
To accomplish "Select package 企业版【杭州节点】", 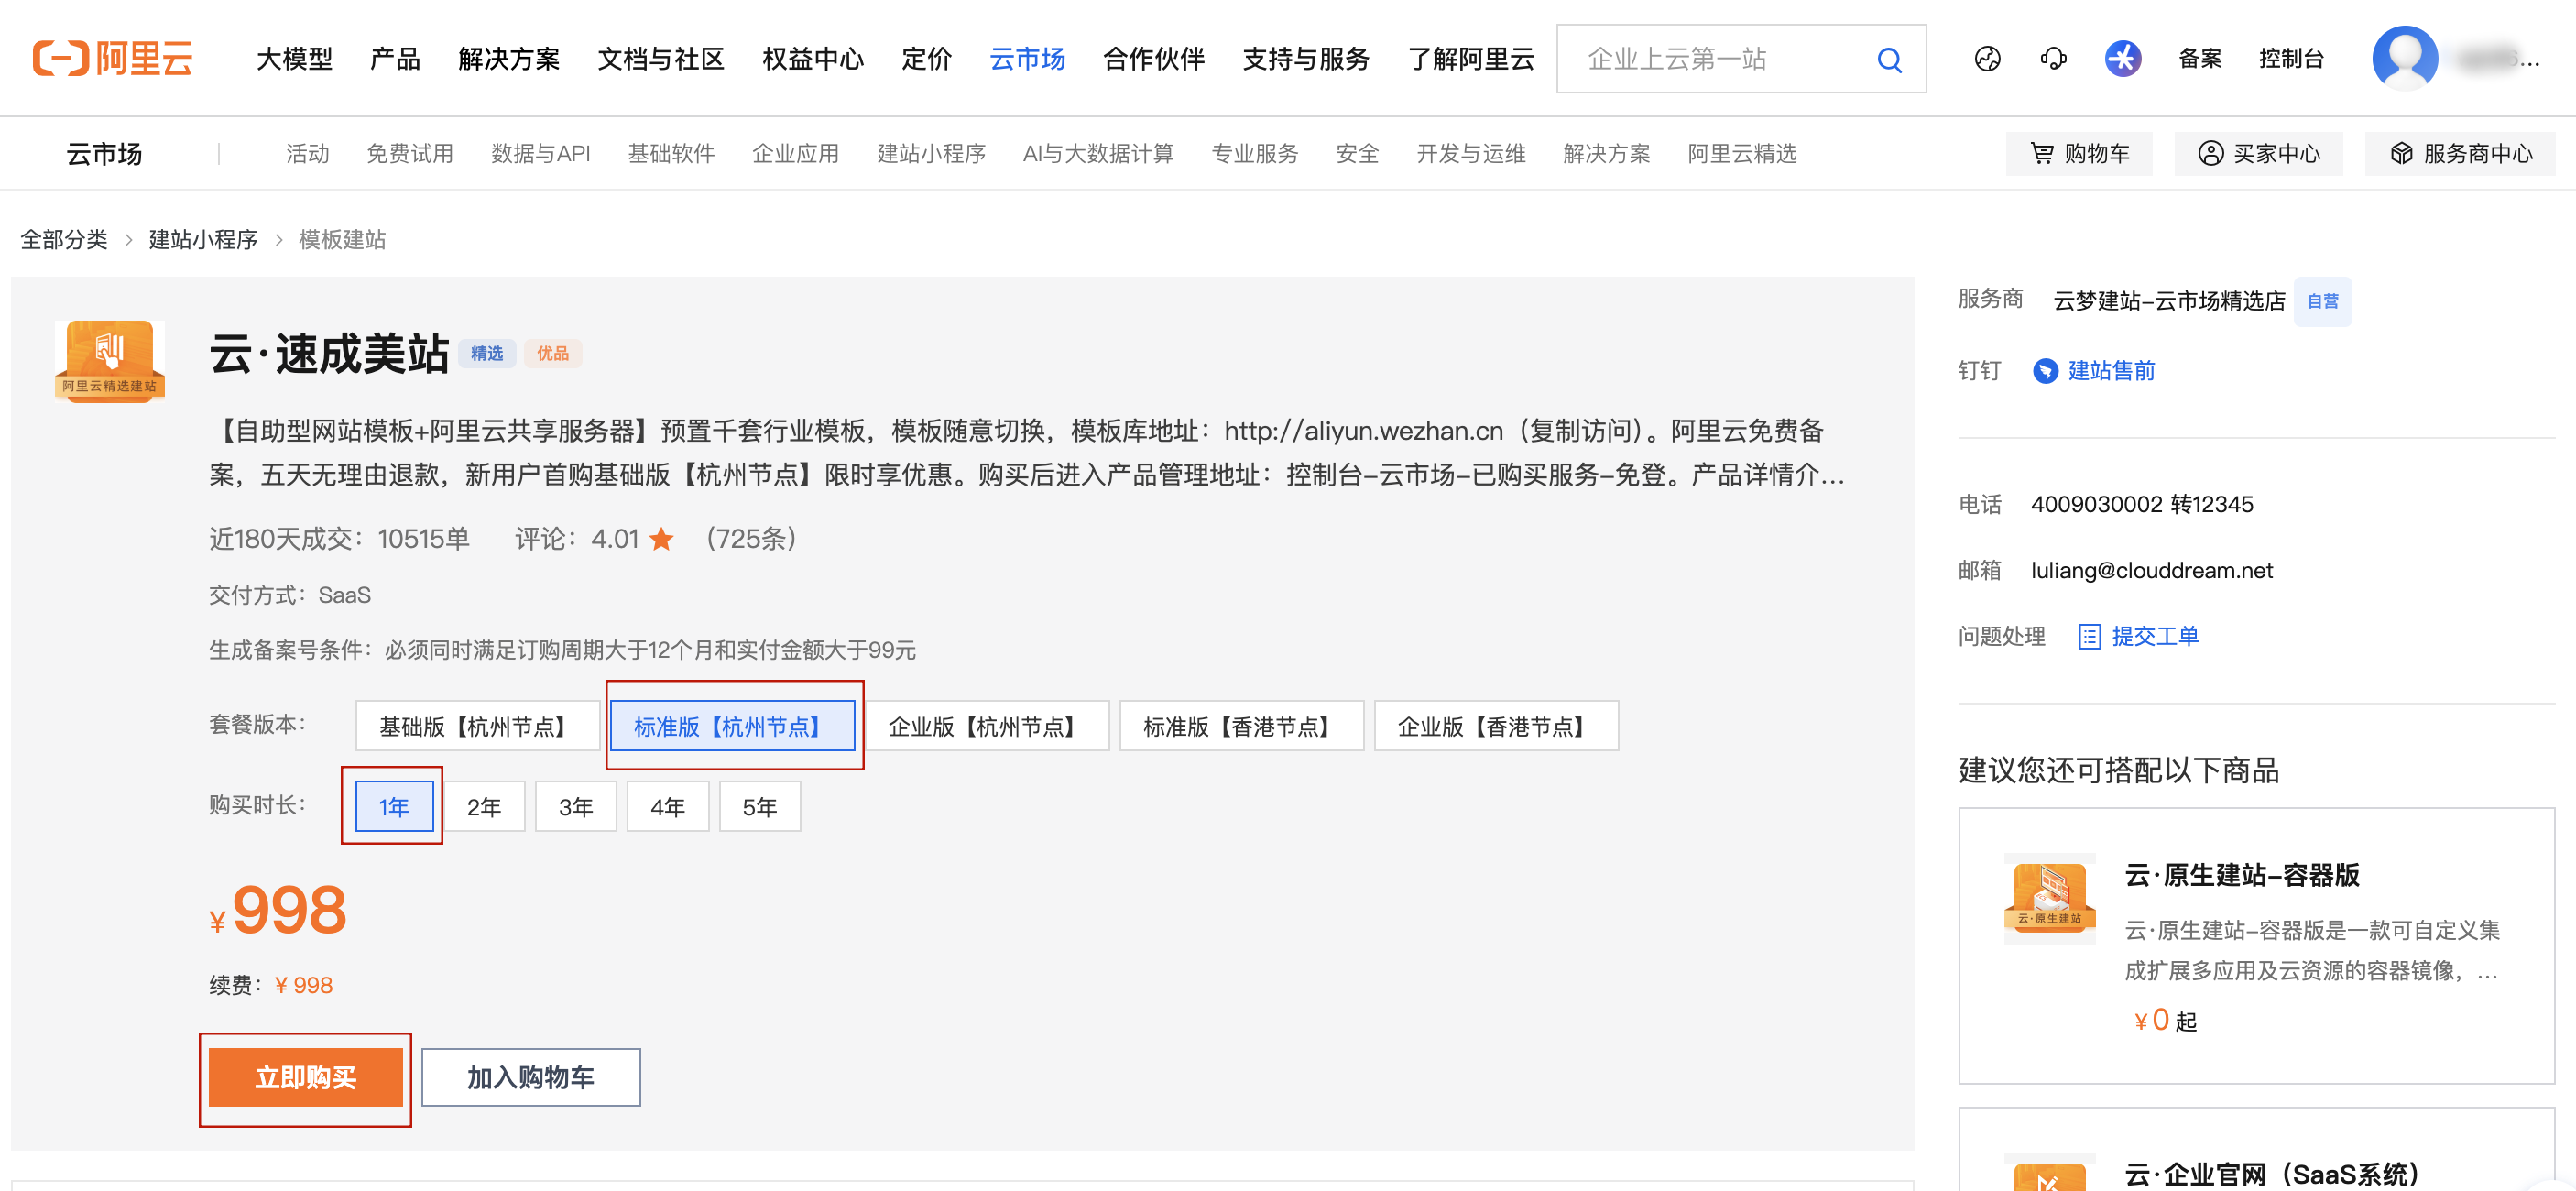I will click(x=986, y=726).
